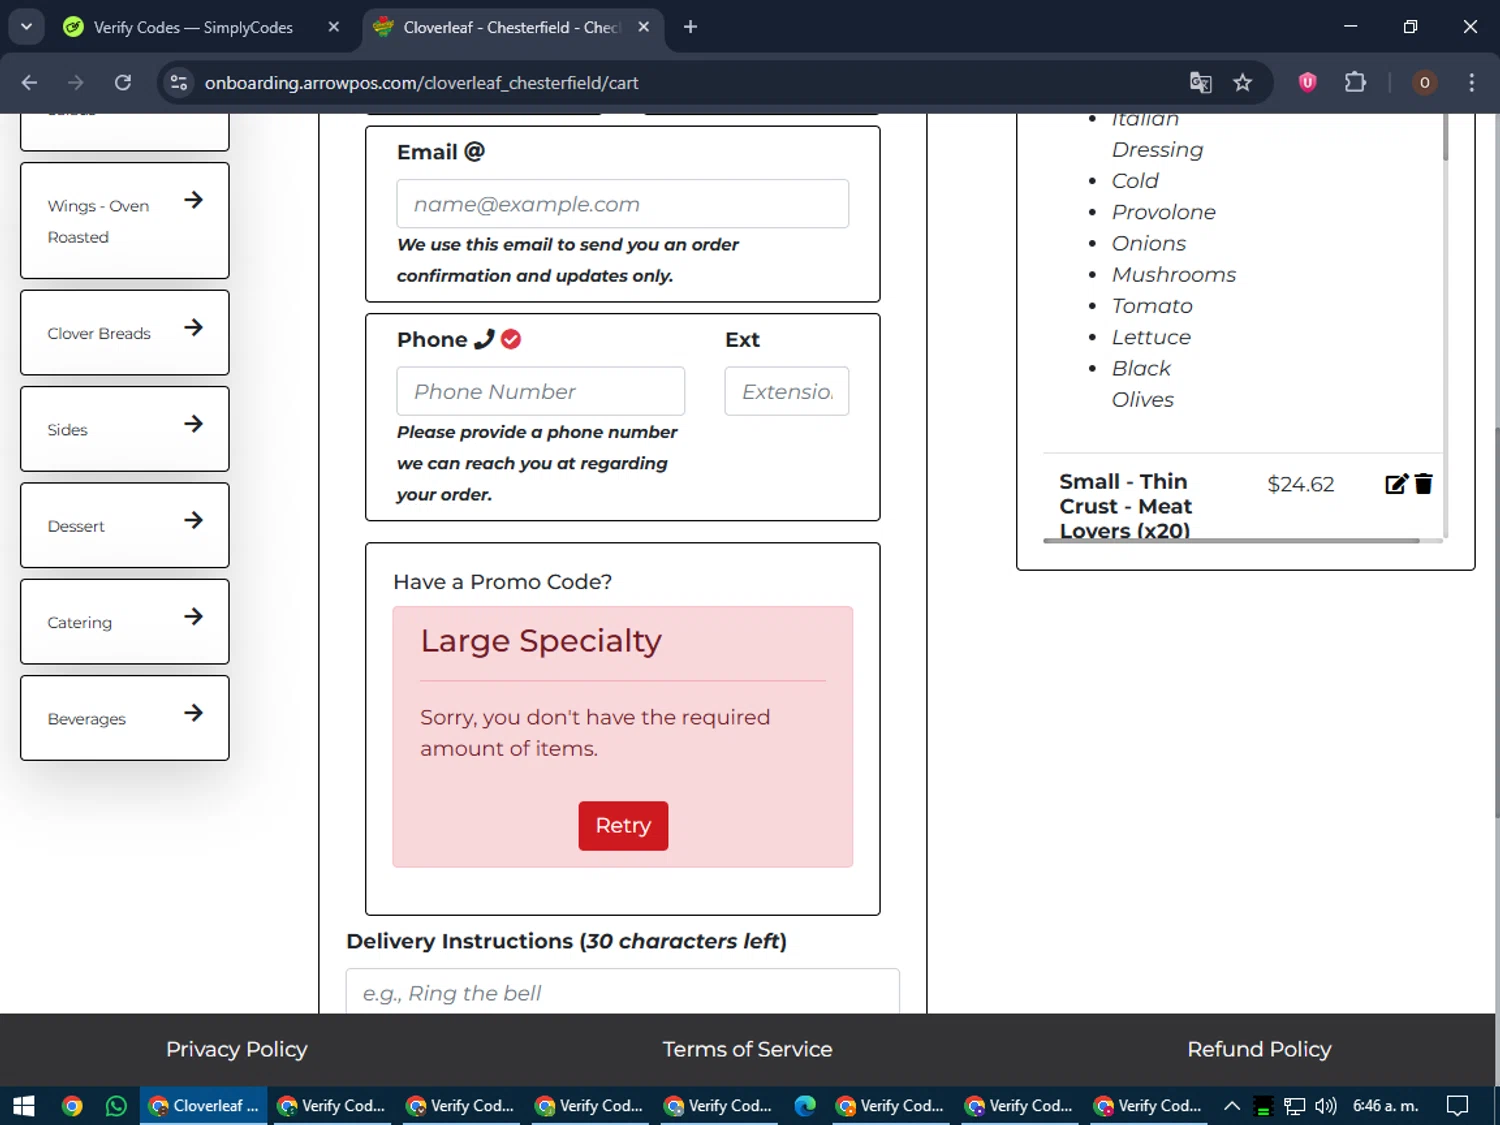Retry the promo code
1500x1125 pixels.
click(x=623, y=826)
